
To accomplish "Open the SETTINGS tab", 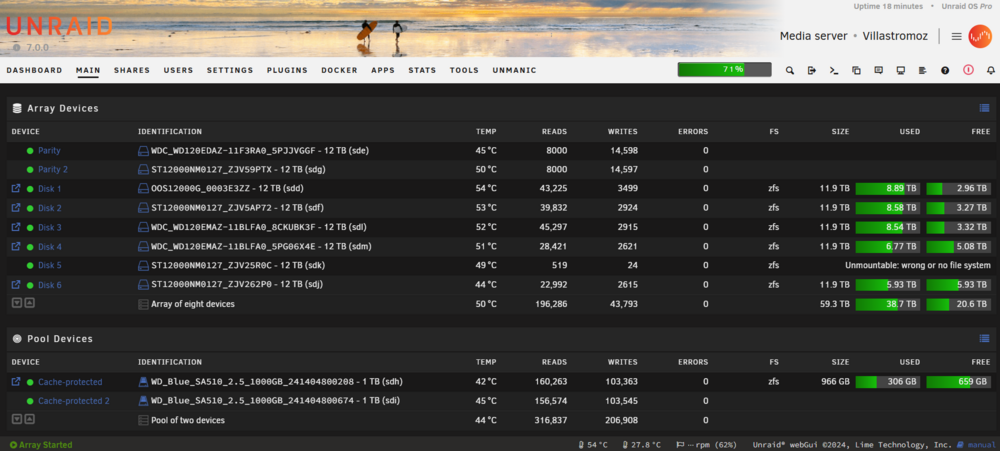I will pyautogui.click(x=230, y=70).
